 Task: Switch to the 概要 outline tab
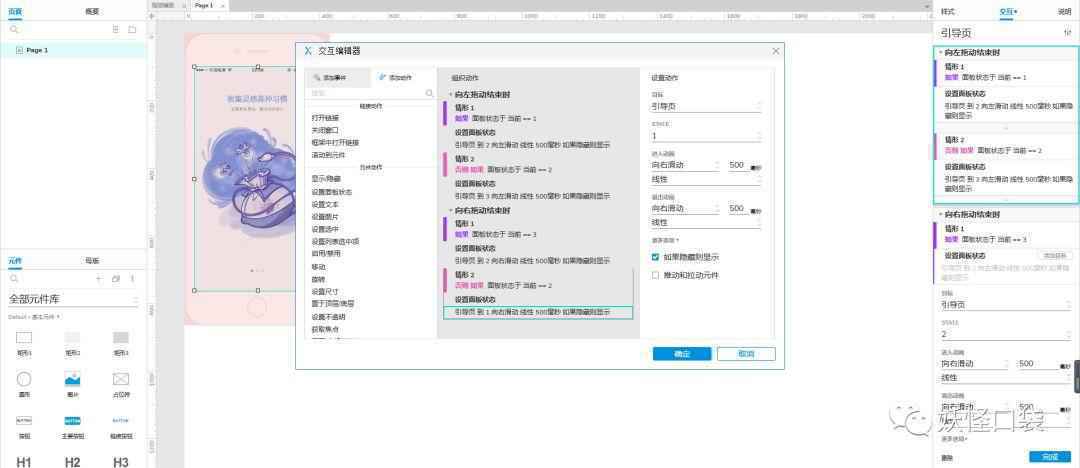pyautogui.click(x=92, y=11)
